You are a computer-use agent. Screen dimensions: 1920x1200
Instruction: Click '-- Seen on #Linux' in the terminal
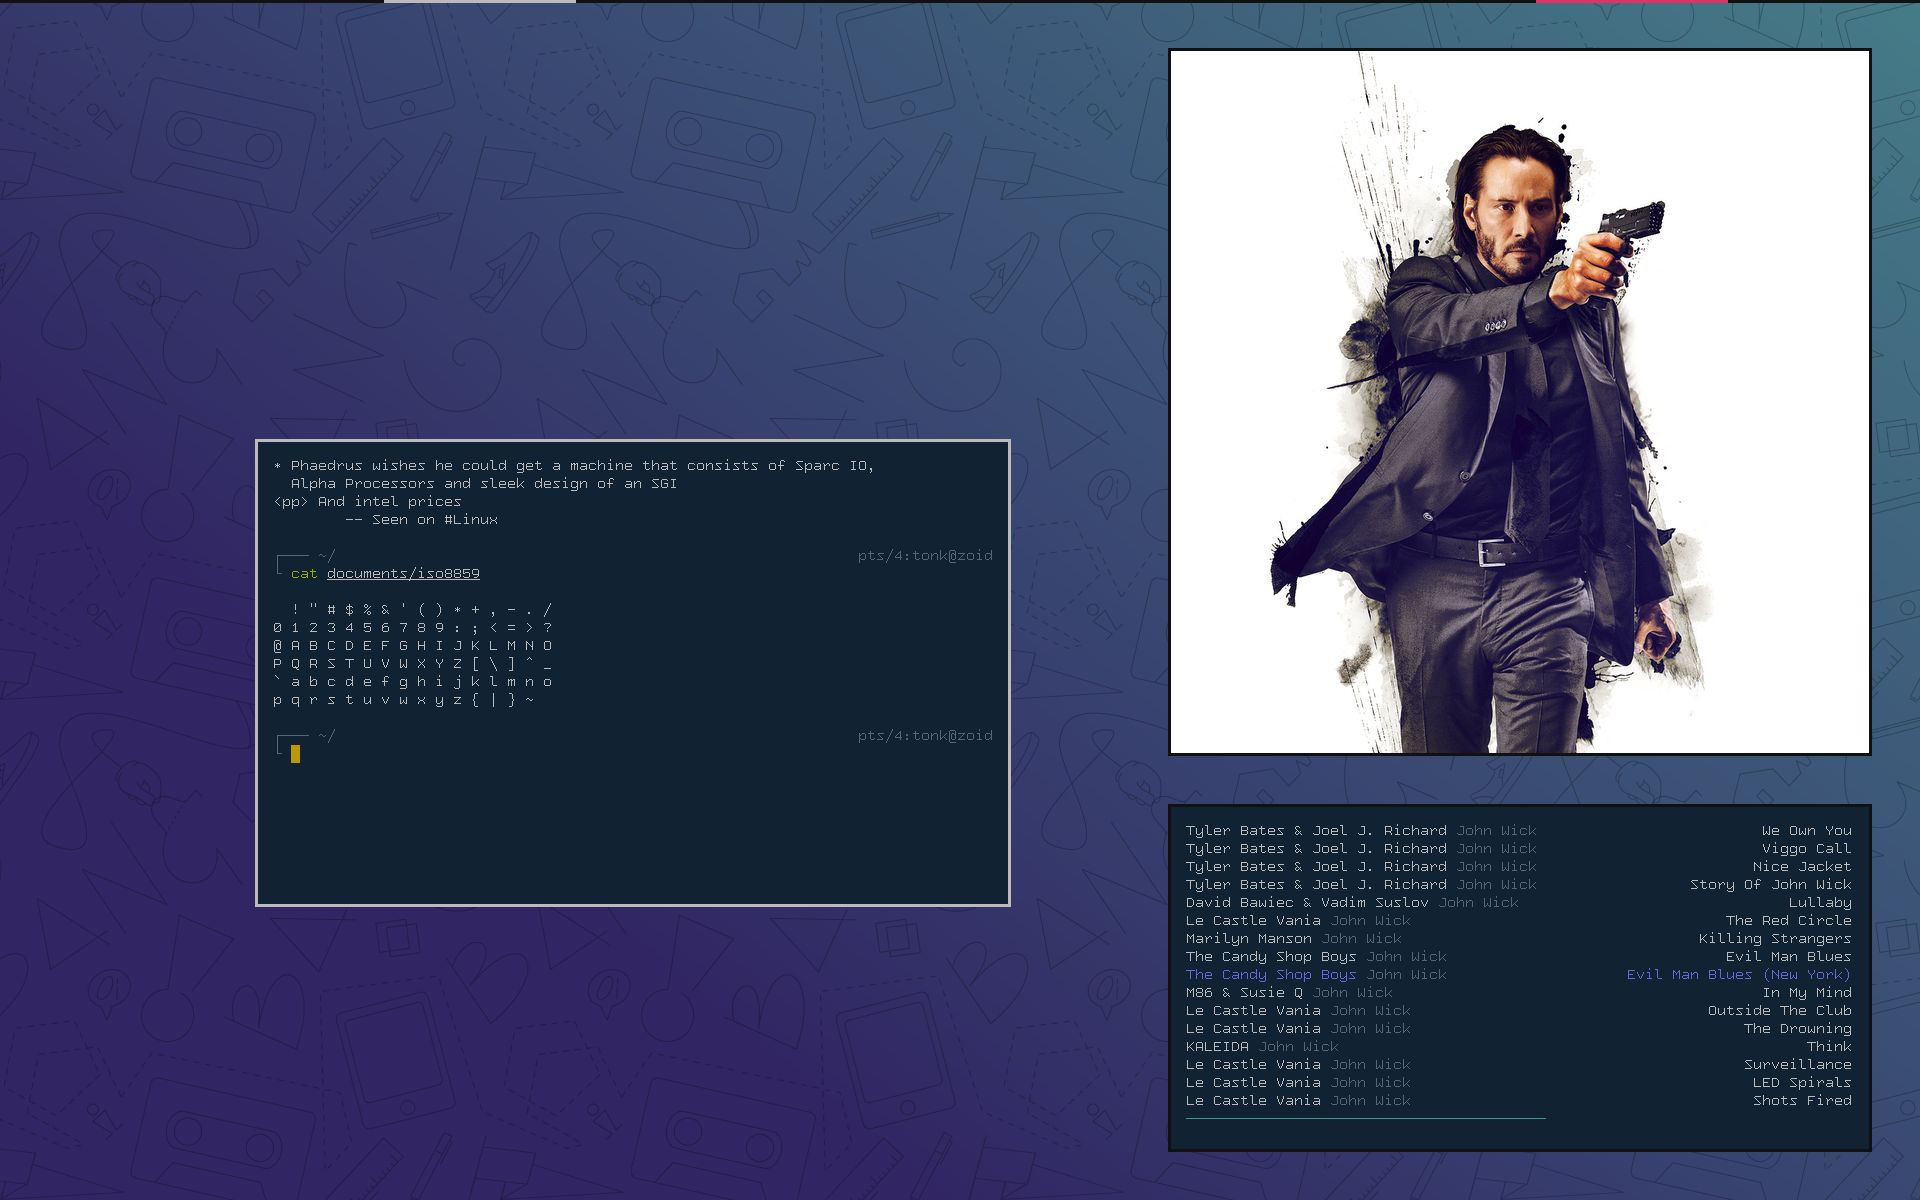tap(421, 519)
